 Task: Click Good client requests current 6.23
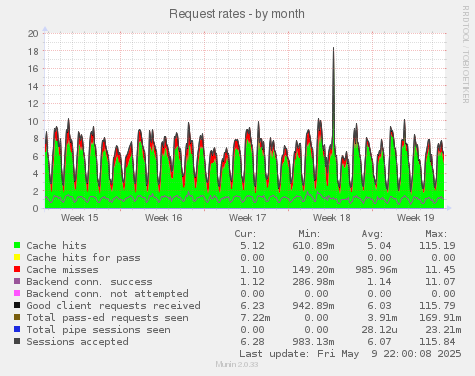pyautogui.click(x=252, y=306)
